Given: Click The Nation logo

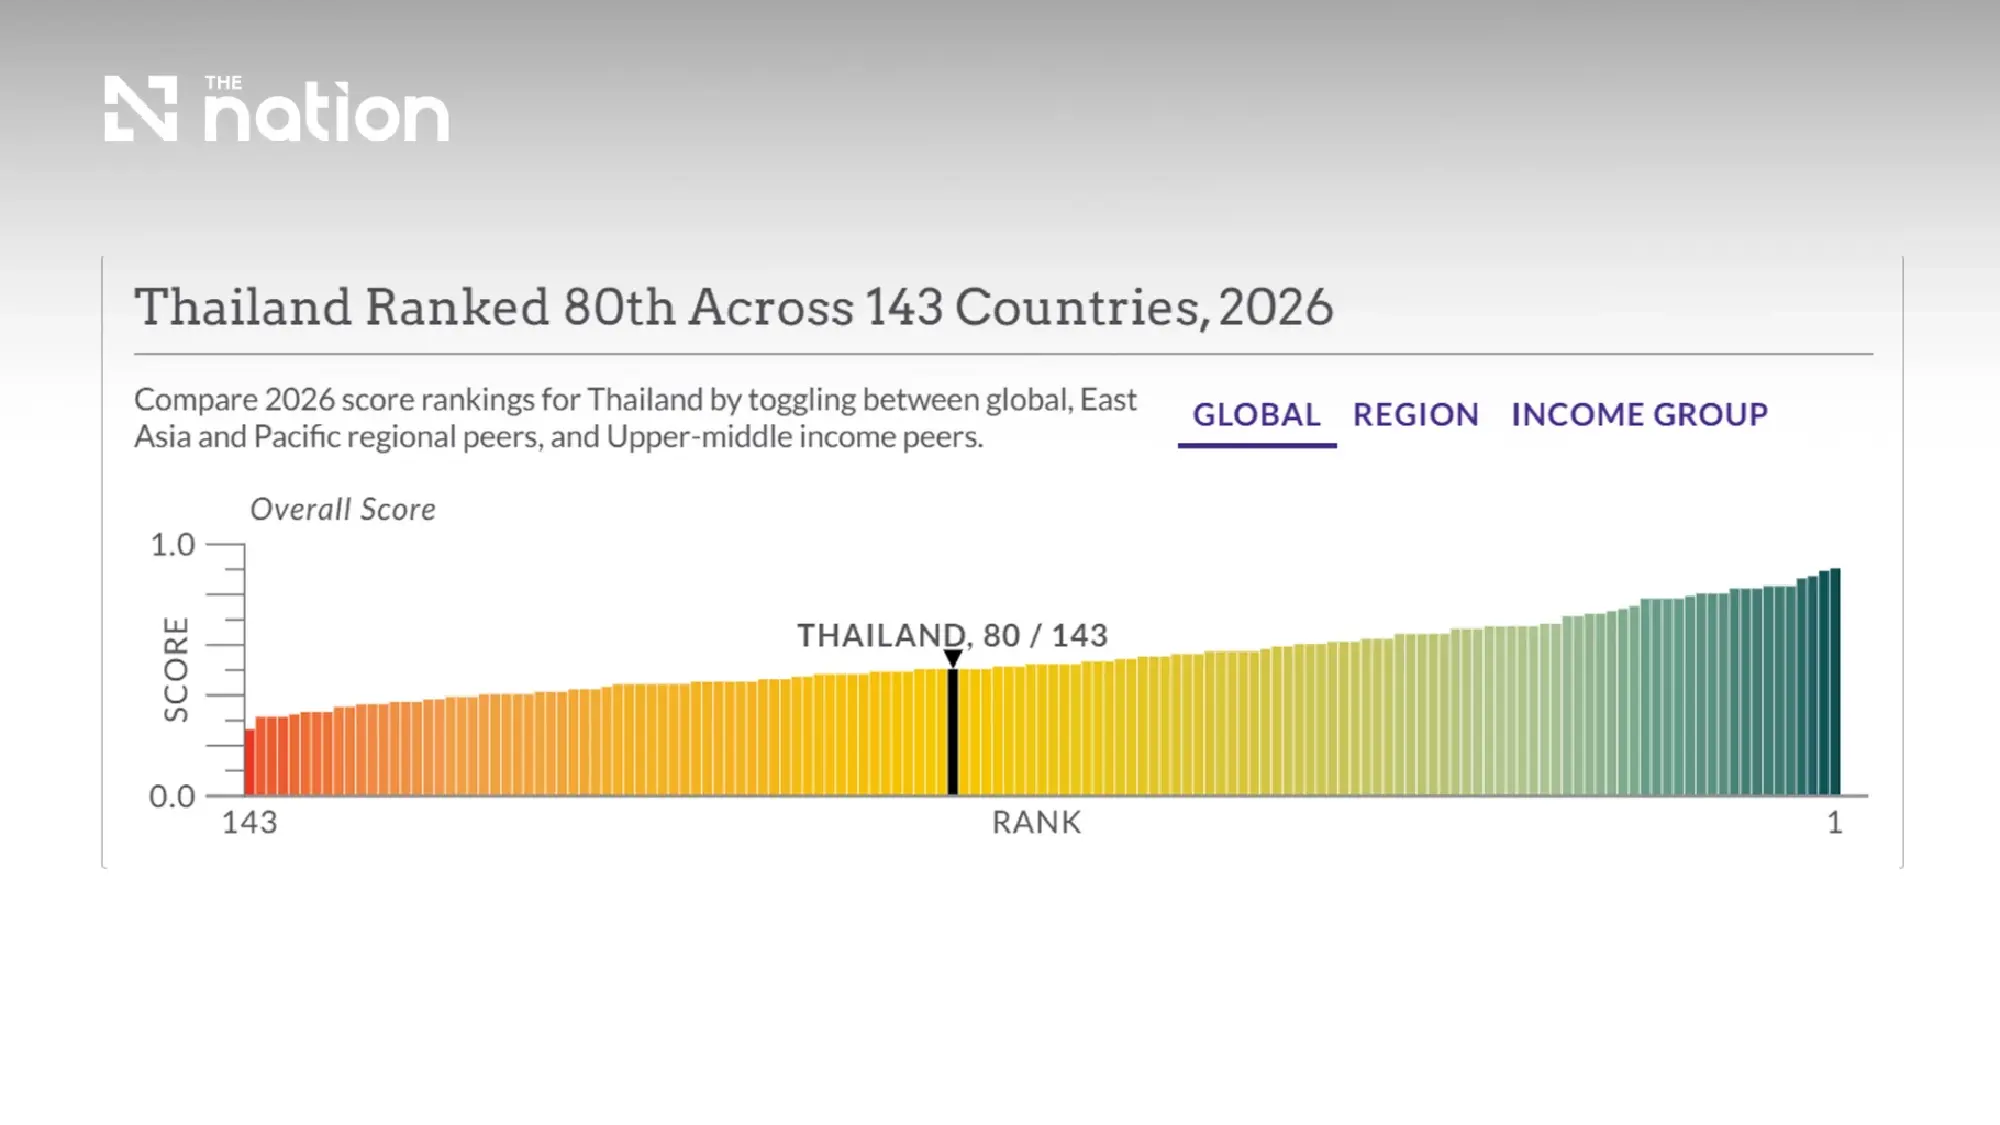Looking at the screenshot, I should 276,108.
